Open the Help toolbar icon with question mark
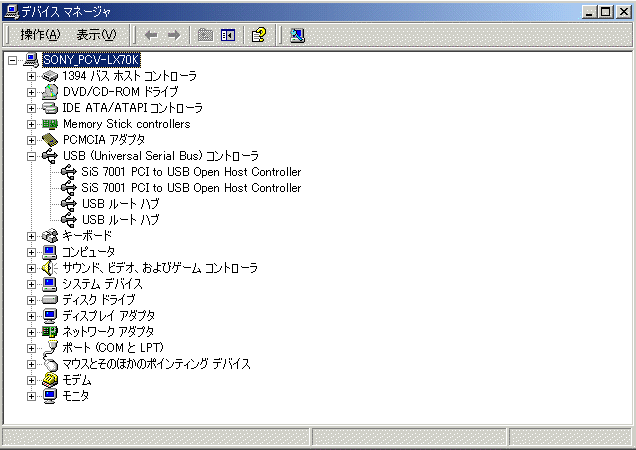Screen dimensions: 636x450 (x=259, y=35)
